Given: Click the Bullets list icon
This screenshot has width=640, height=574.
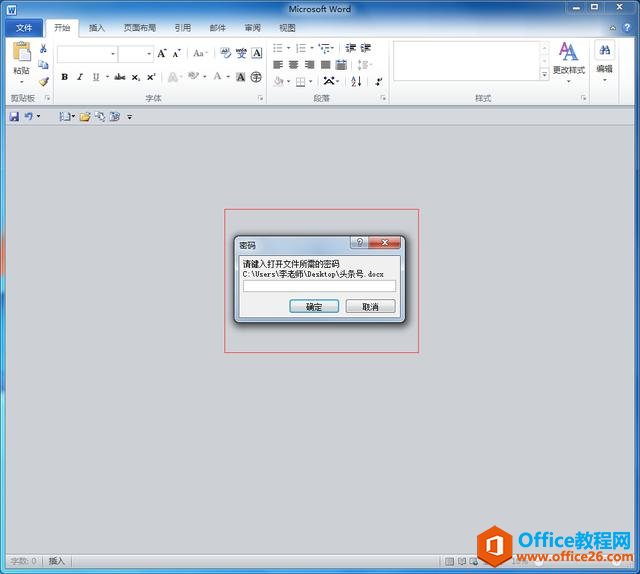Looking at the screenshot, I should pyautogui.click(x=278, y=48).
